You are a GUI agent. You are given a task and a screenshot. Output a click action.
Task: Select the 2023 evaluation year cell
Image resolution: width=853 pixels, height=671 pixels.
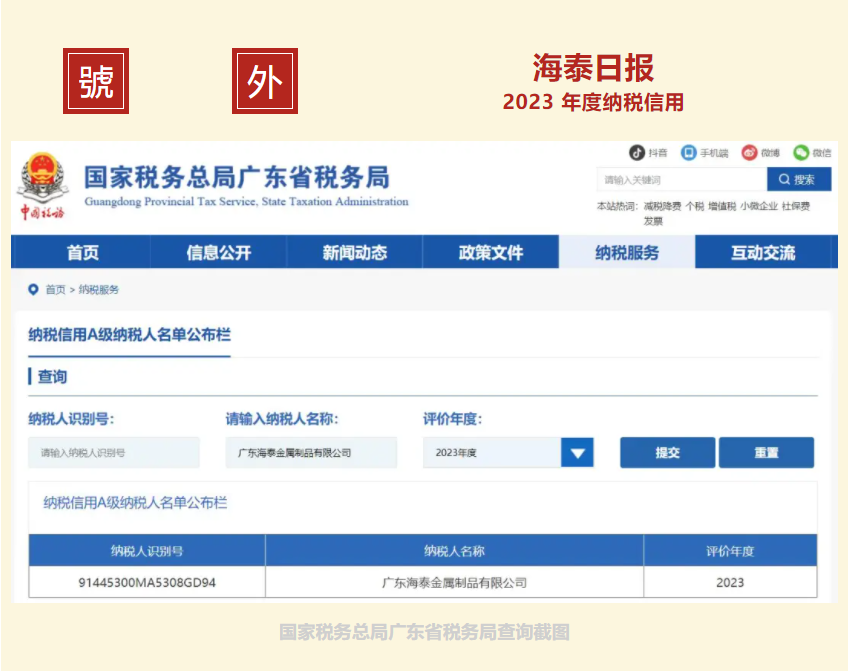730,582
